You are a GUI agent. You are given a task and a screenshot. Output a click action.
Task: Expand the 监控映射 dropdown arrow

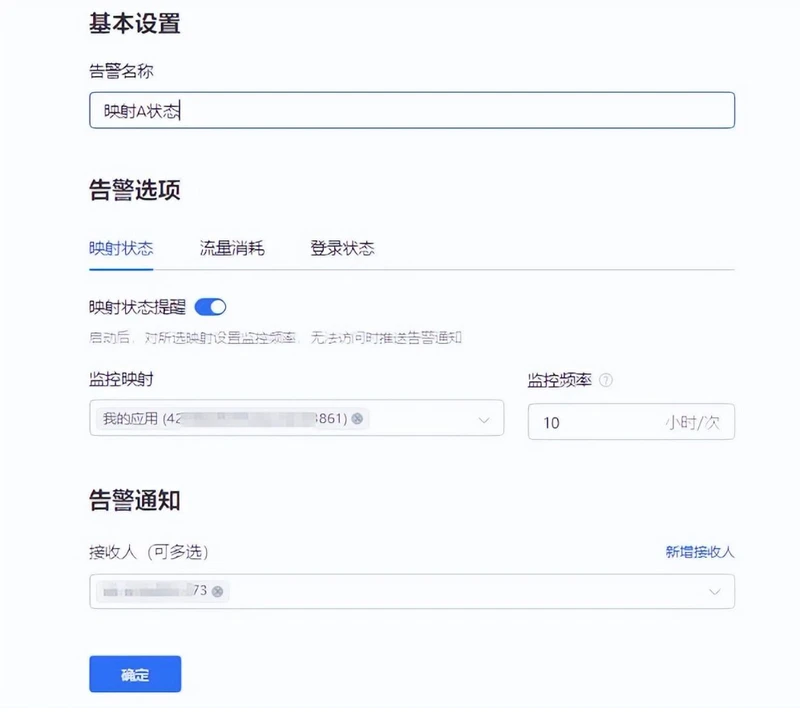484,421
